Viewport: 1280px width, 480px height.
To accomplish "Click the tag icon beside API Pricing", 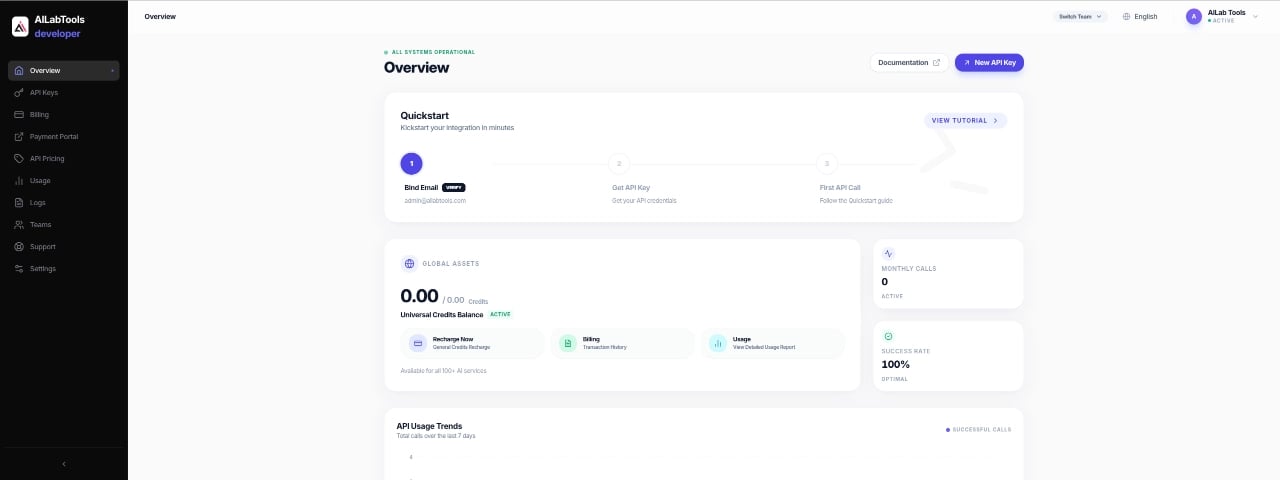I will 19,158.
